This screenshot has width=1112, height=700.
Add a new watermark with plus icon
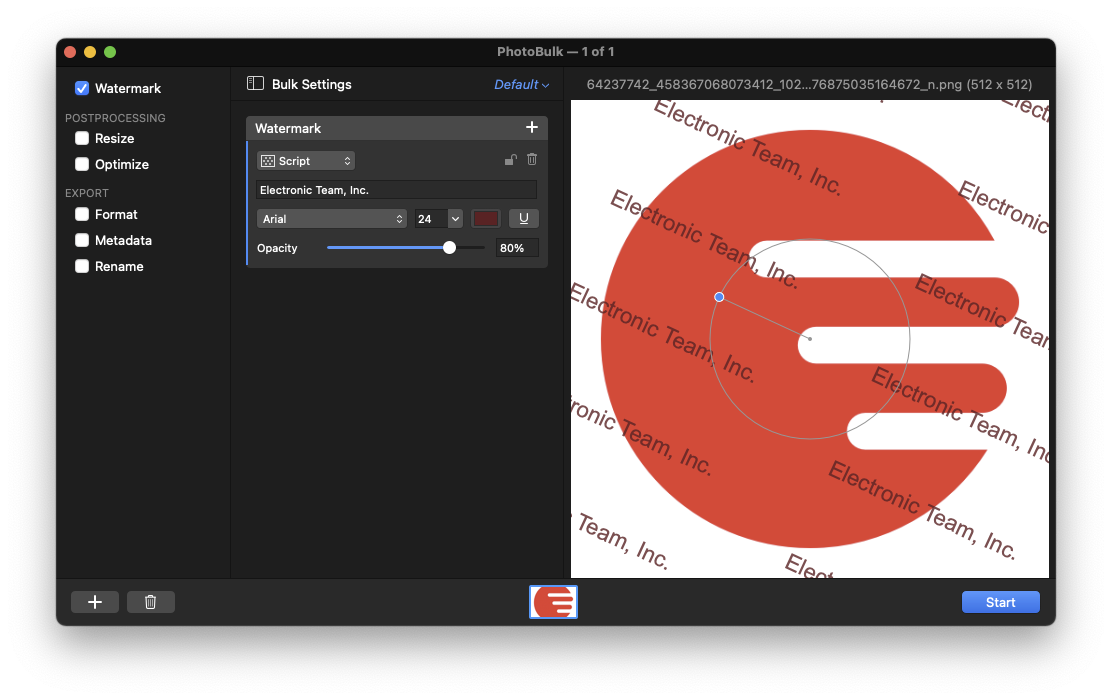coord(532,128)
